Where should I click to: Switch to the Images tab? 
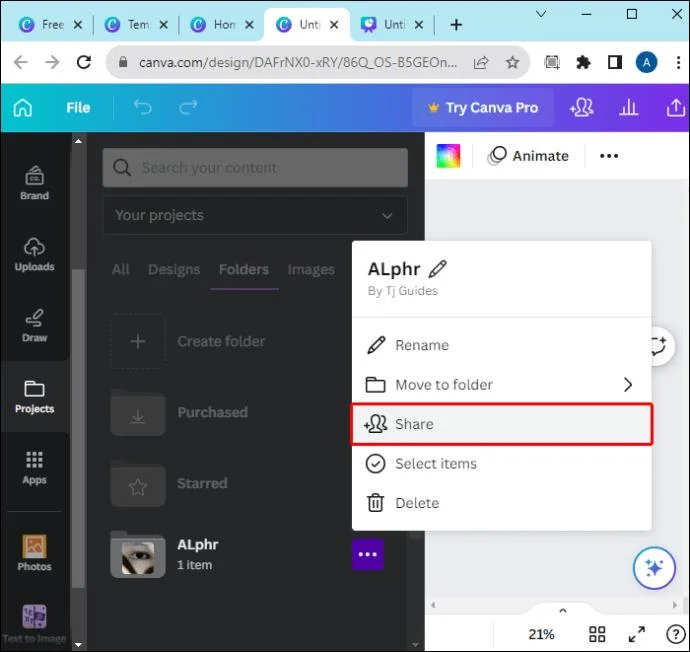tap(311, 269)
